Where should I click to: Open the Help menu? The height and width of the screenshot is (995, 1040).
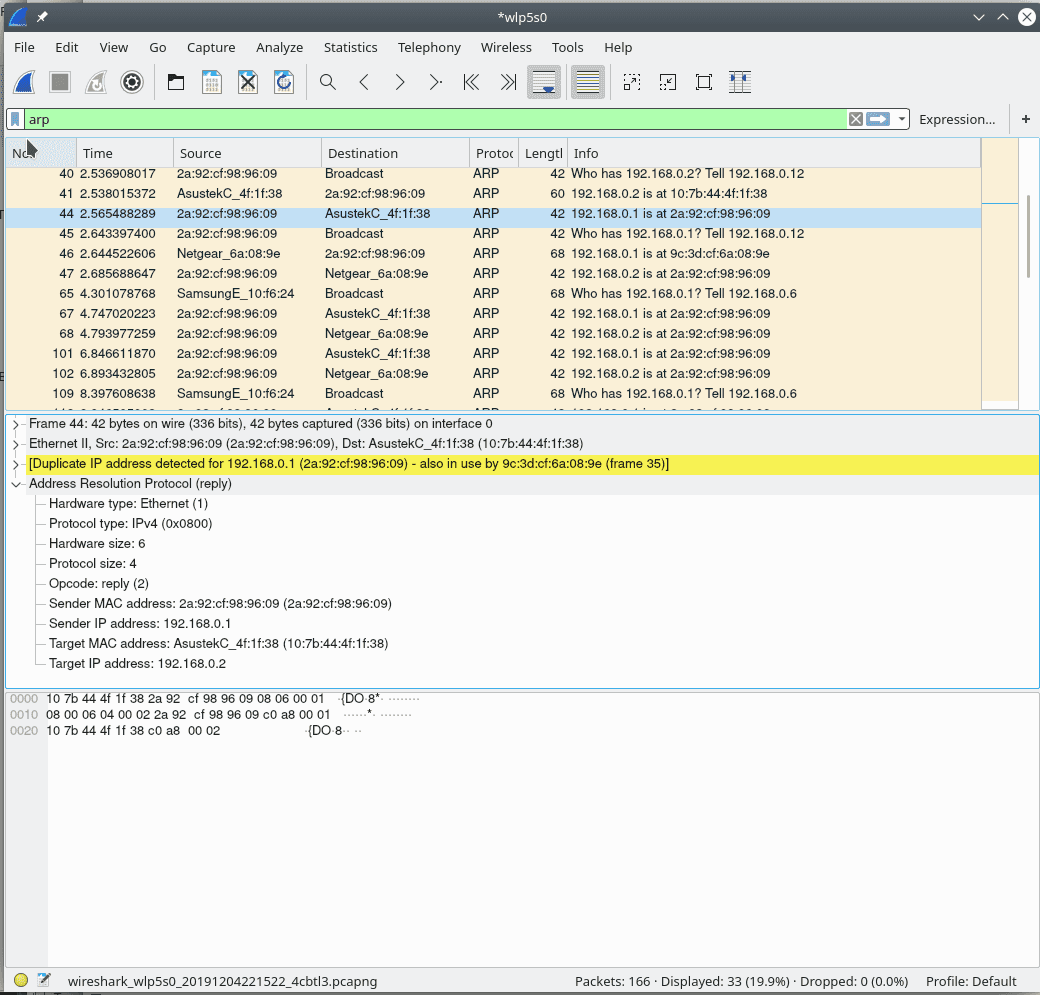coord(618,47)
